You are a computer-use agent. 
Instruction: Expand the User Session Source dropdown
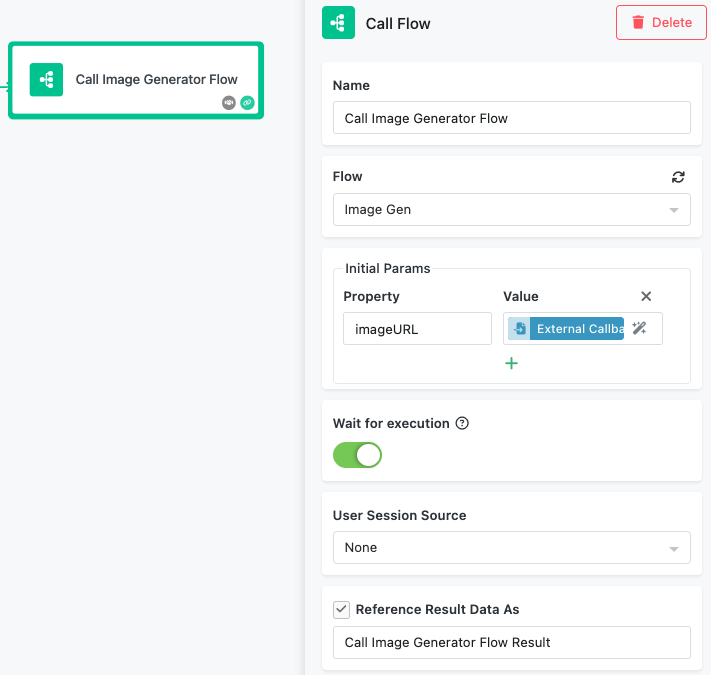pos(511,548)
